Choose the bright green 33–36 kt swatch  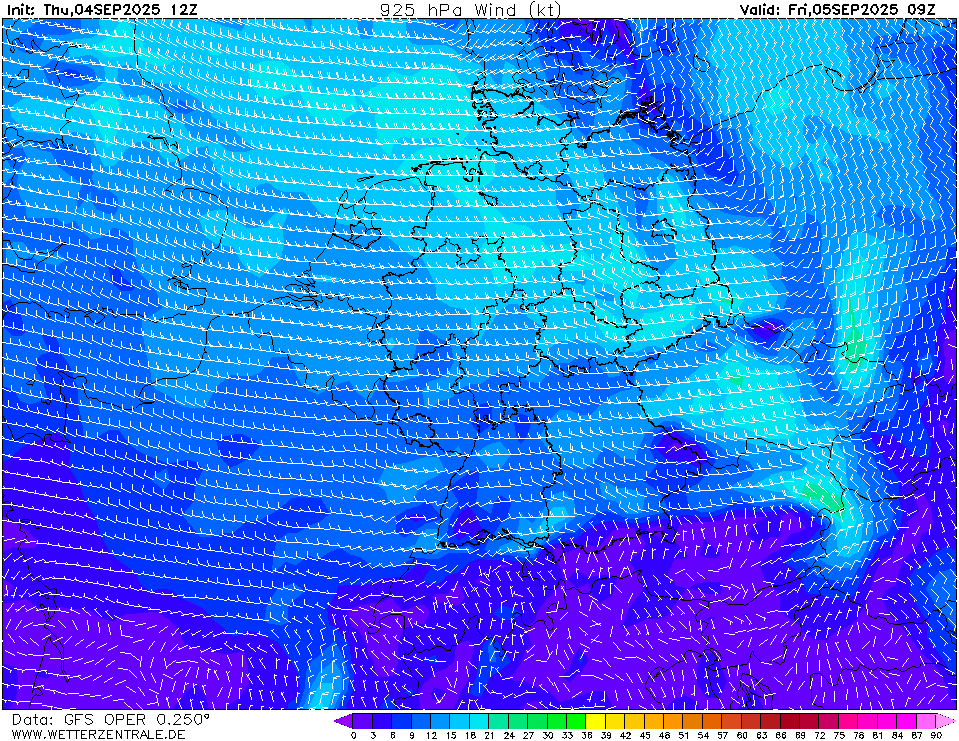(x=576, y=721)
